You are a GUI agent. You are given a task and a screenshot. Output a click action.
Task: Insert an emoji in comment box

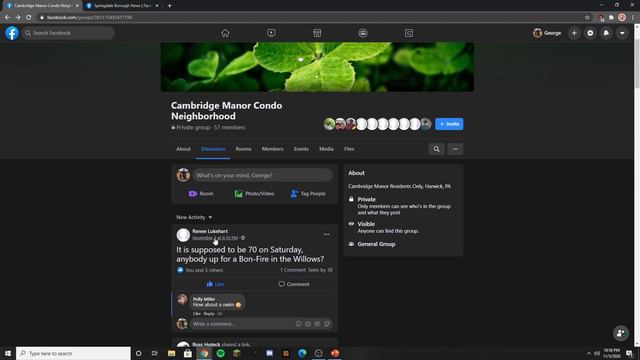tap(298, 324)
